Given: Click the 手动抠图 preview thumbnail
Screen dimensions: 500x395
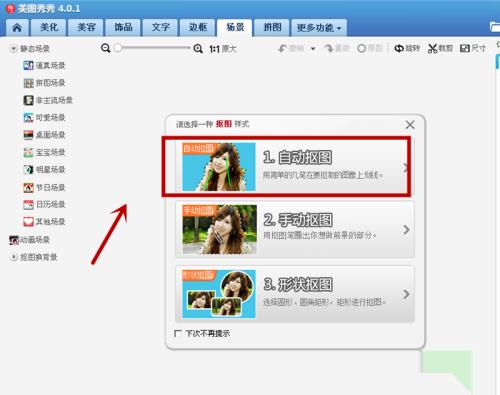Looking at the screenshot, I should [x=219, y=229].
